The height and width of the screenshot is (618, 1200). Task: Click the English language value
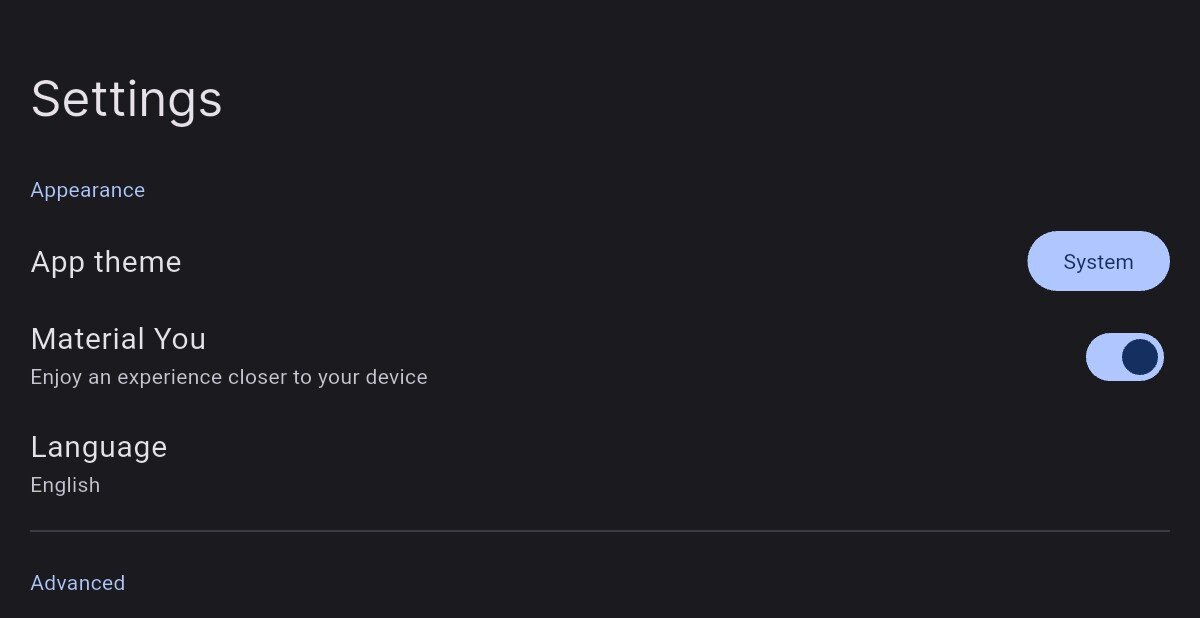coord(65,485)
